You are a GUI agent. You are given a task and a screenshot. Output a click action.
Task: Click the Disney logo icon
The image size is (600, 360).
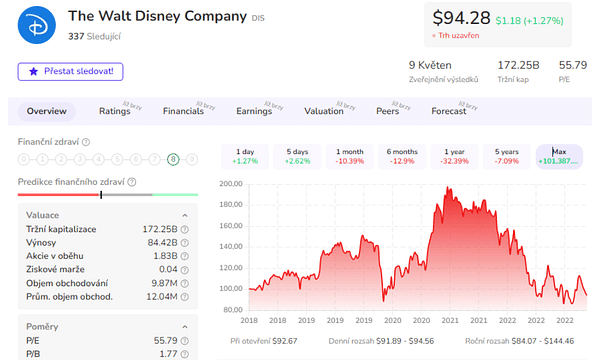tap(37, 25)
